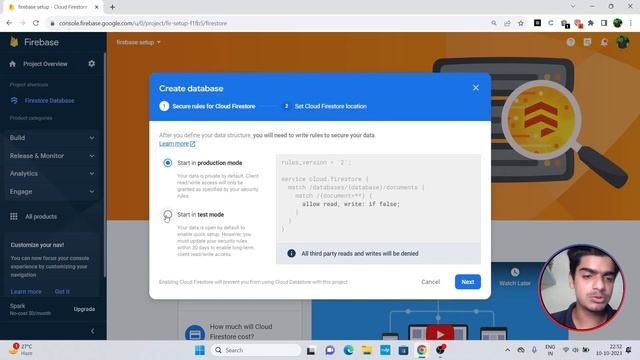Expand the Engage section
Screen dimensions: 640x360
tap(52, 191)
